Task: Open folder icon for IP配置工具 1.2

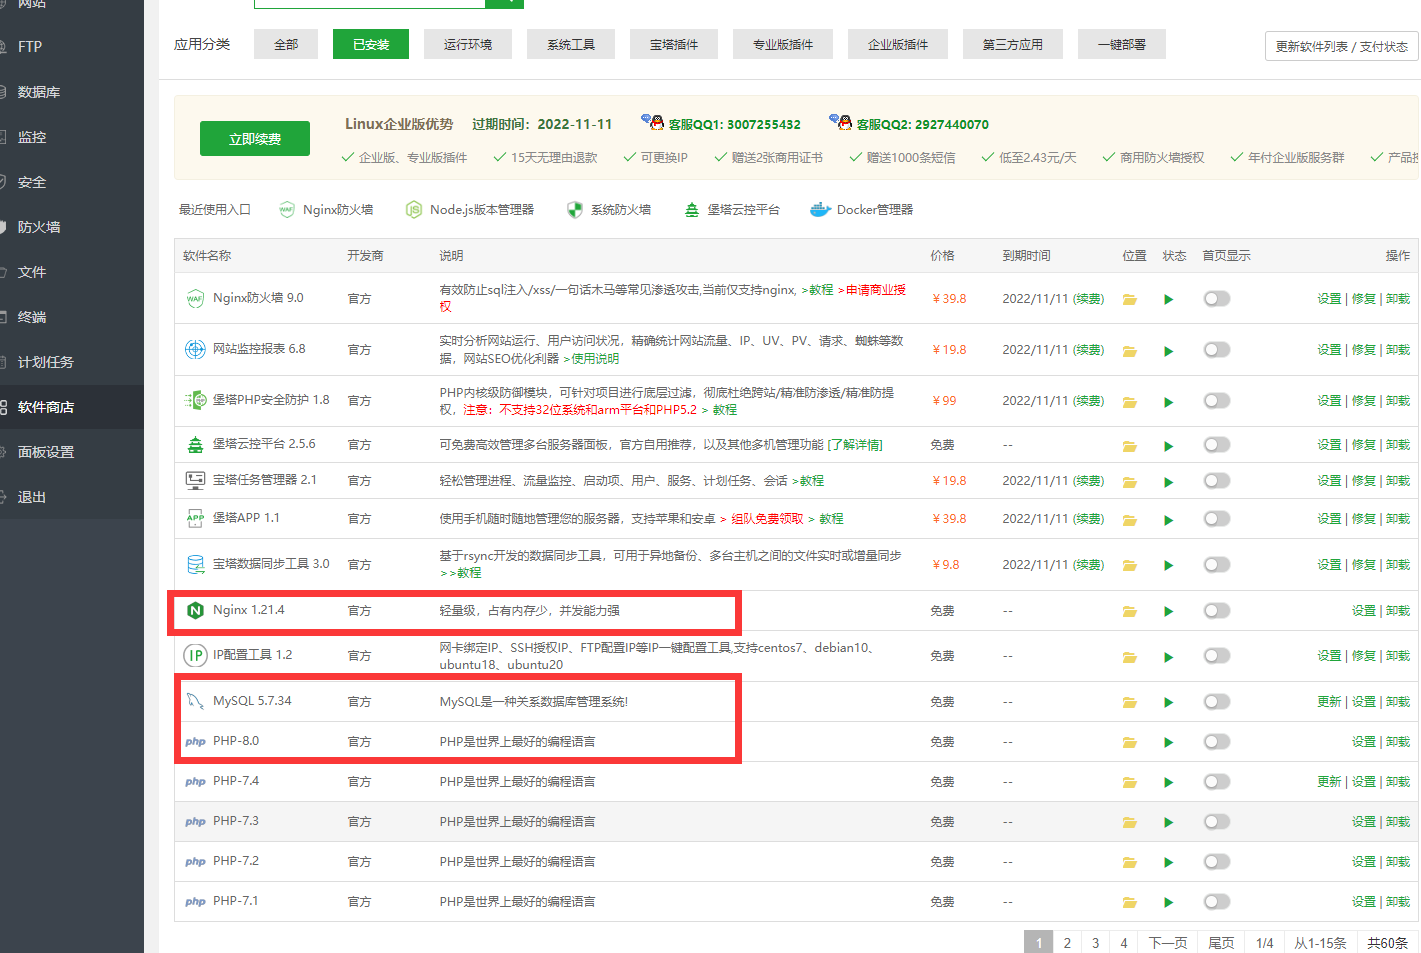Action: [x=1129, y=657]
